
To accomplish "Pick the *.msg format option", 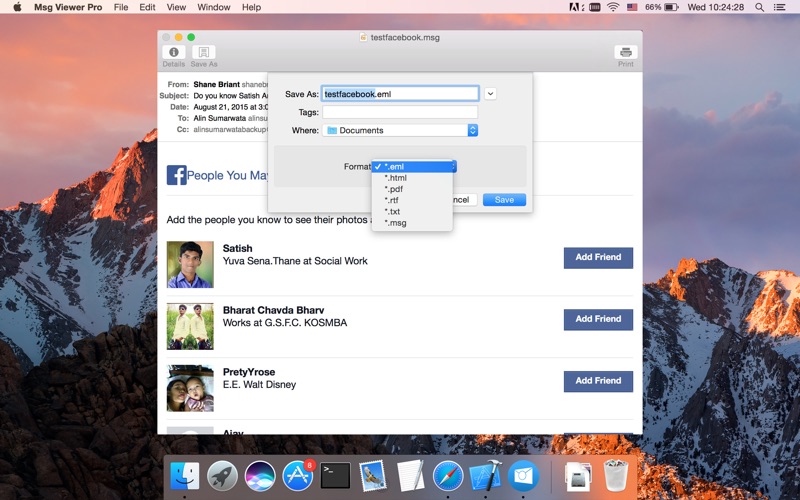I will (x=396, y=223).
